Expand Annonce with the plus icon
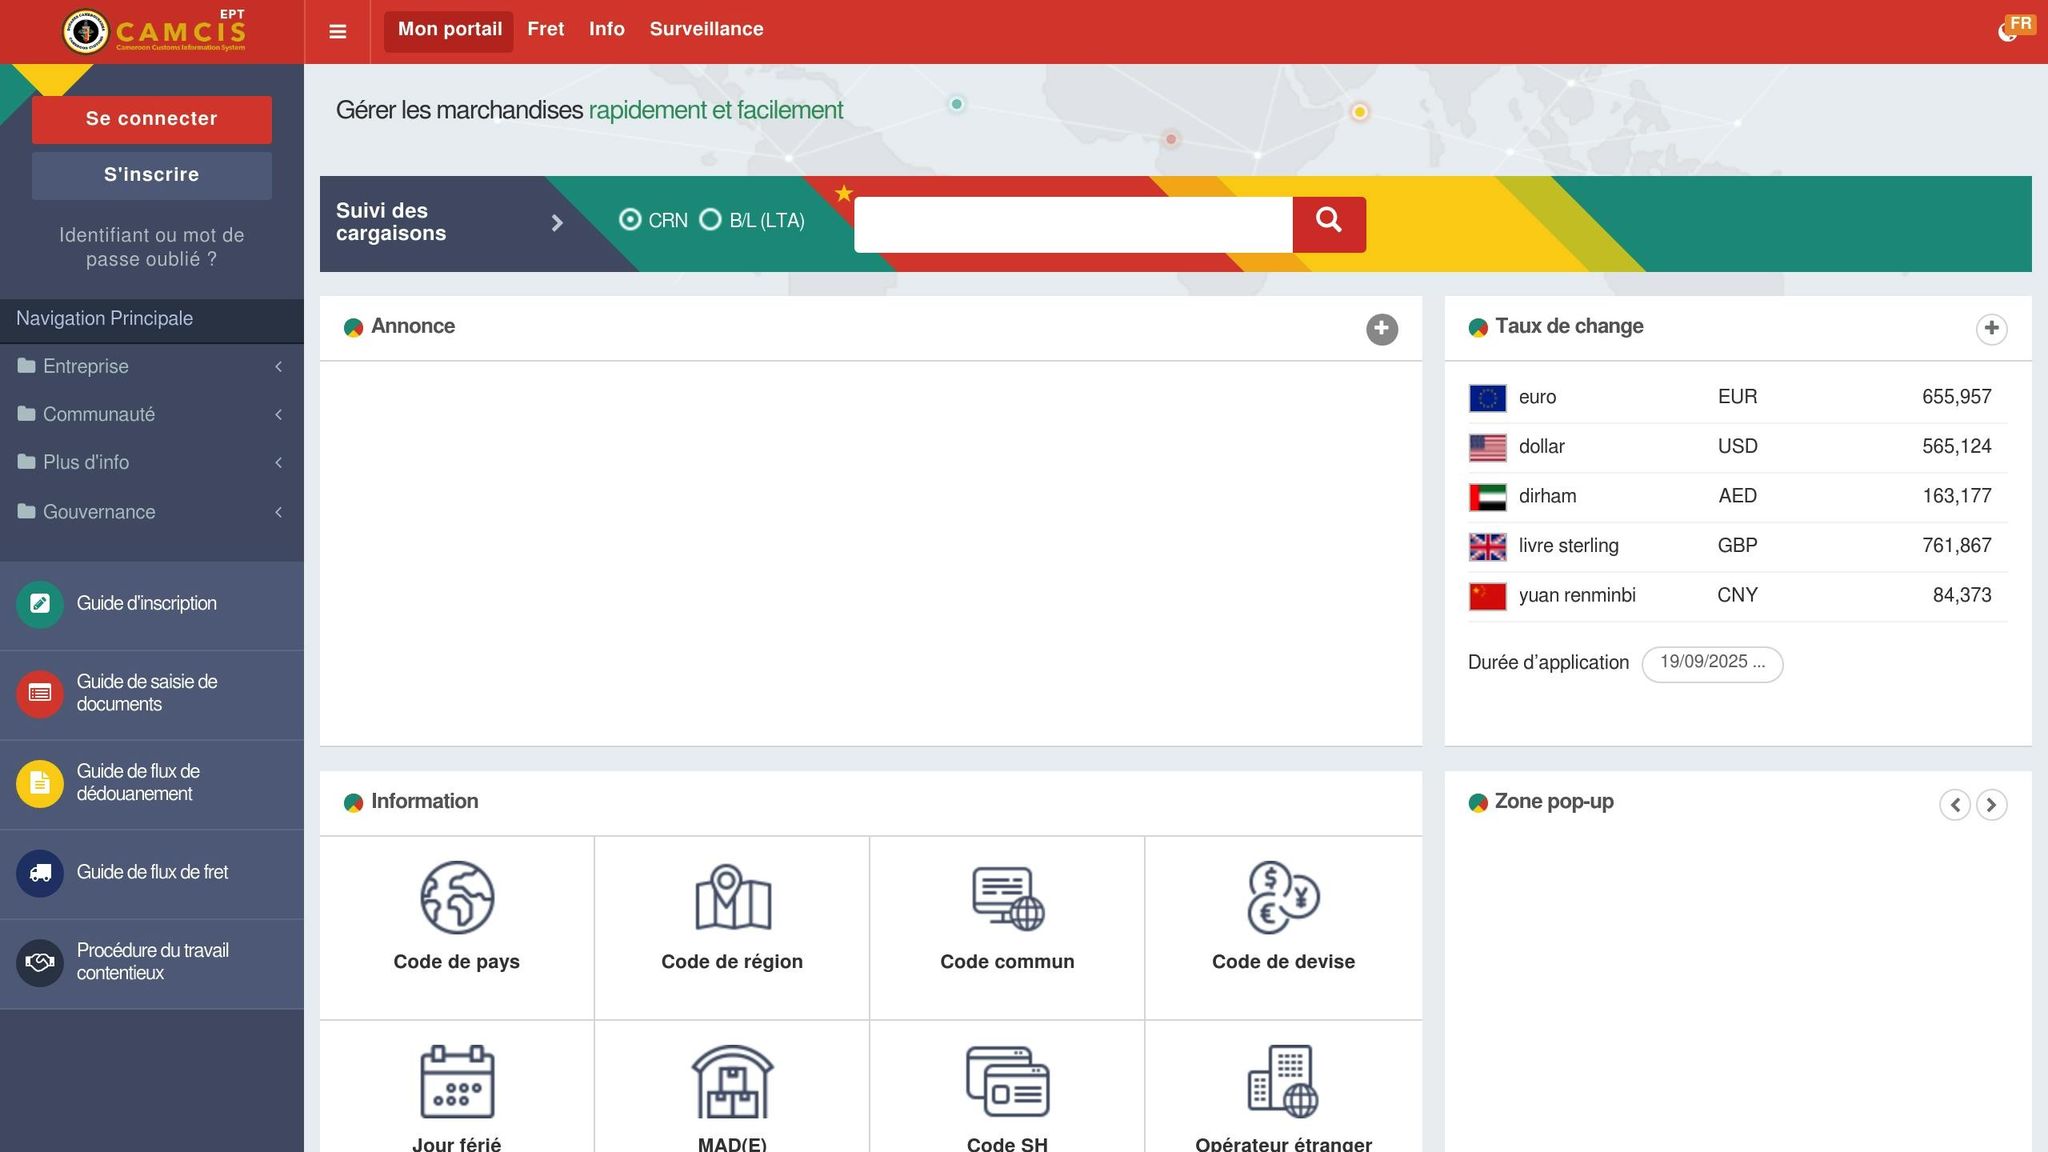The height and width of the screenshot is (1152, 2048). tap(1381, 329)
